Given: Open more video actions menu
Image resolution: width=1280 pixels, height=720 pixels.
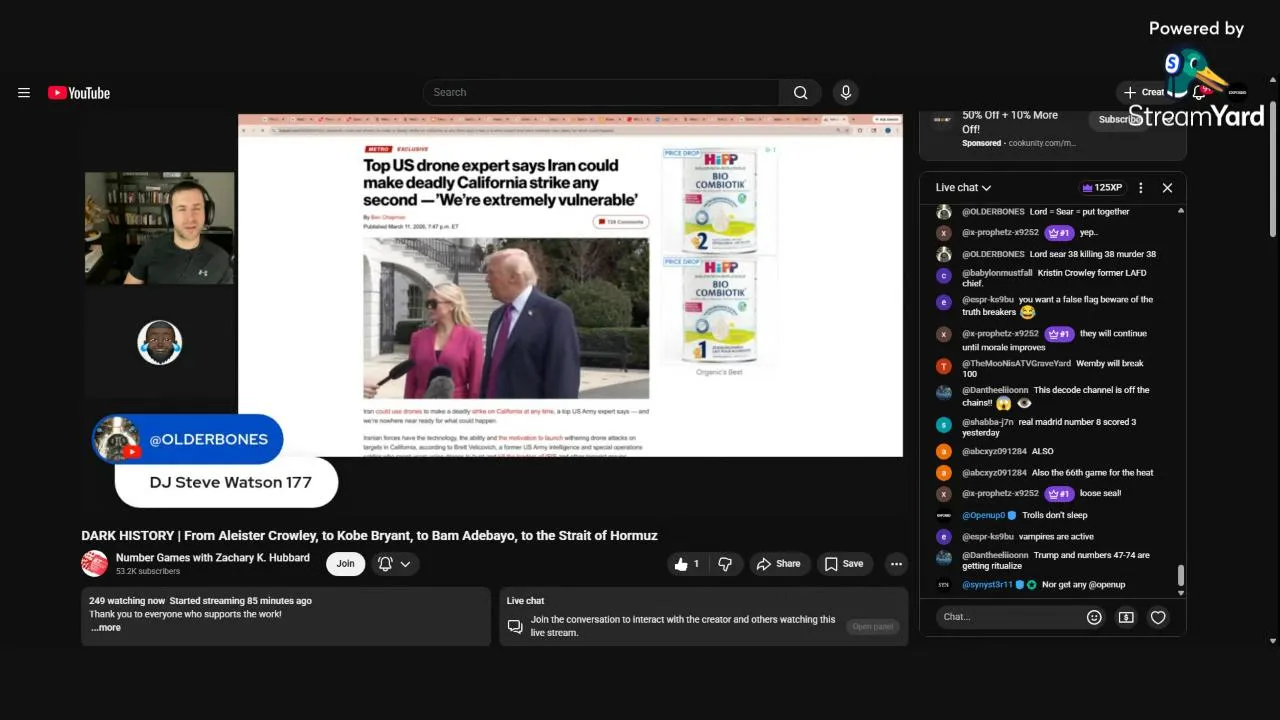Looking at the screenshot, I should point(896,564).
